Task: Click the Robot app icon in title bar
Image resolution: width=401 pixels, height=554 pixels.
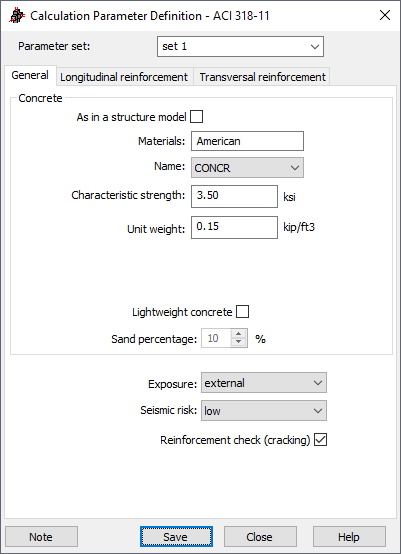Action: [x=17, y=16]
